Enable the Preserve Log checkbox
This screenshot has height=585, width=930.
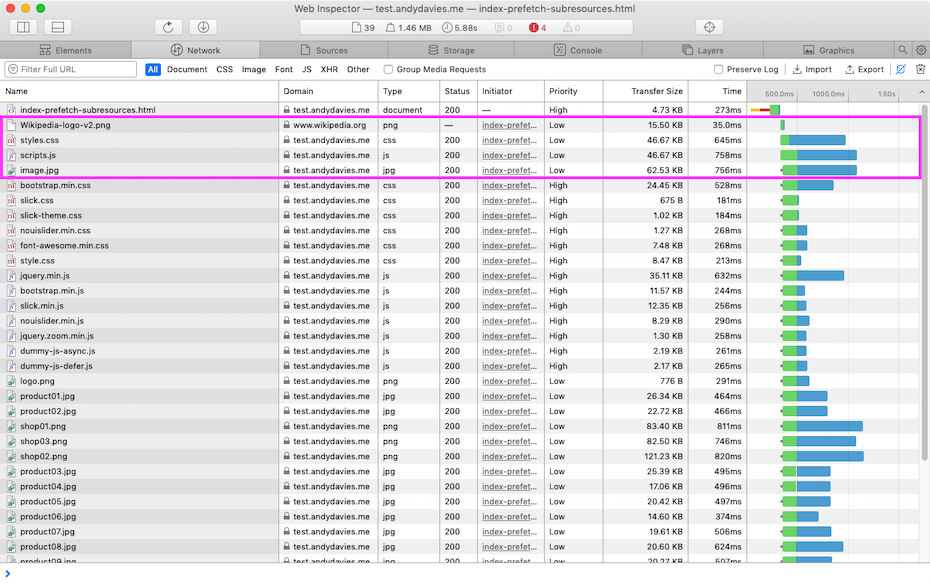(718, 69)
